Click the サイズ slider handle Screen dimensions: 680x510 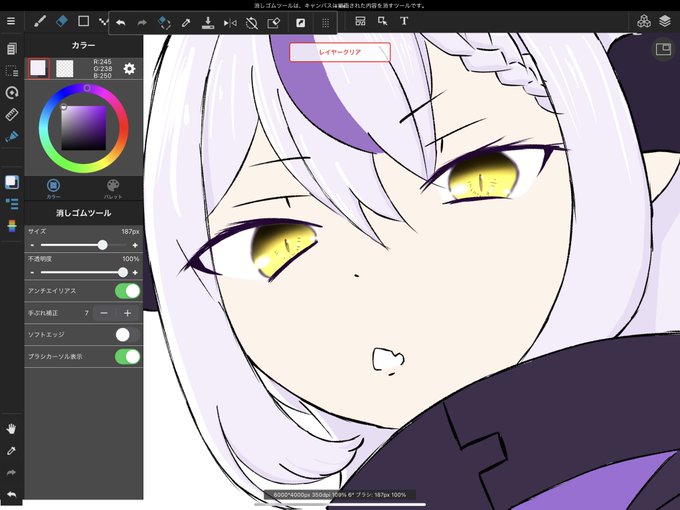point(102,245)
